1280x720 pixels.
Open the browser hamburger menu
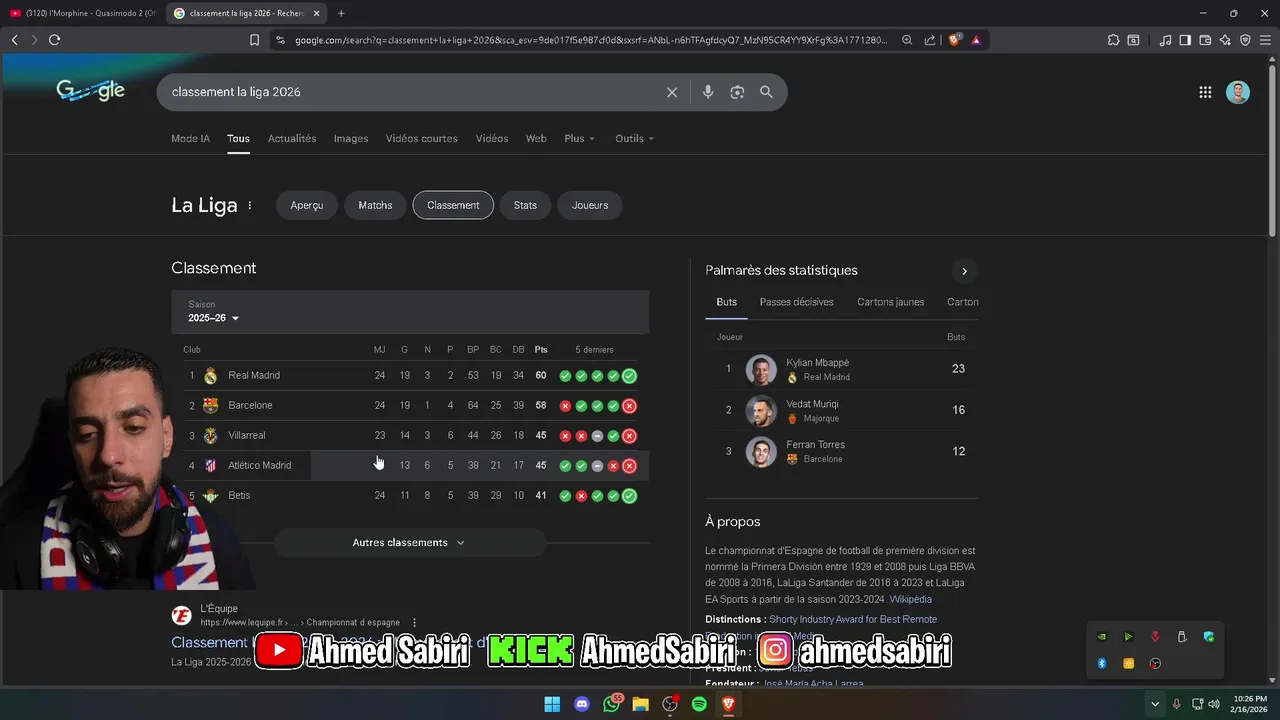coord(1266,40)
